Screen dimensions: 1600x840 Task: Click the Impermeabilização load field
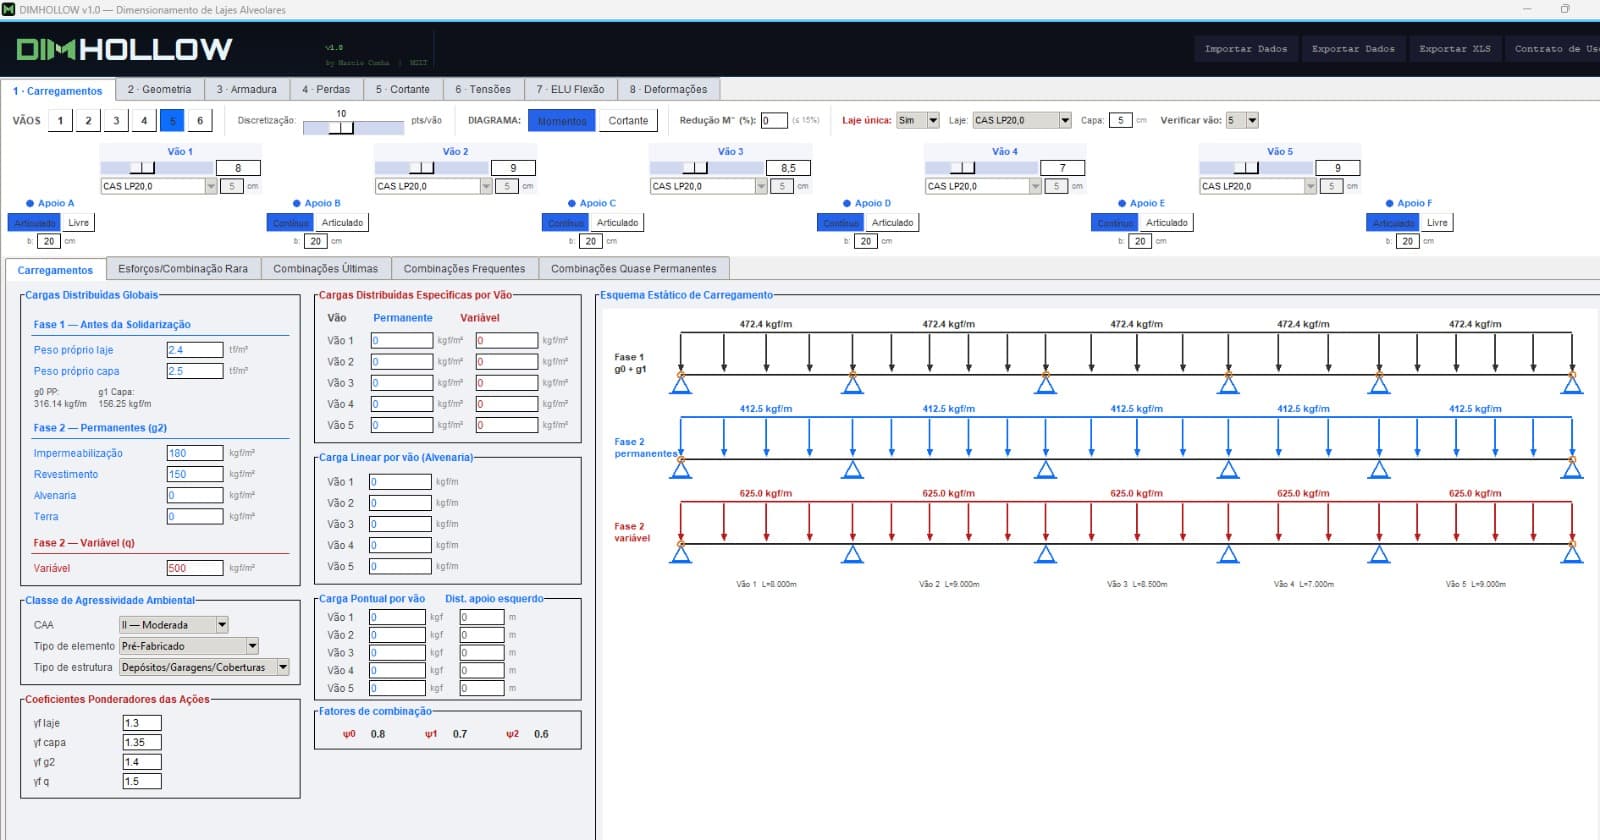[x=195, y=453]
